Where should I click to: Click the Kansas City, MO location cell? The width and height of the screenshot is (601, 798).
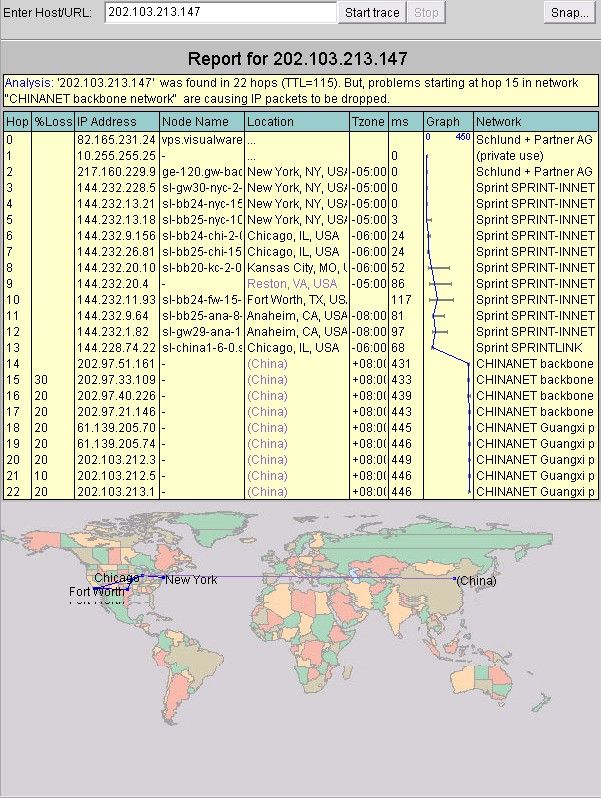[297, 268]
